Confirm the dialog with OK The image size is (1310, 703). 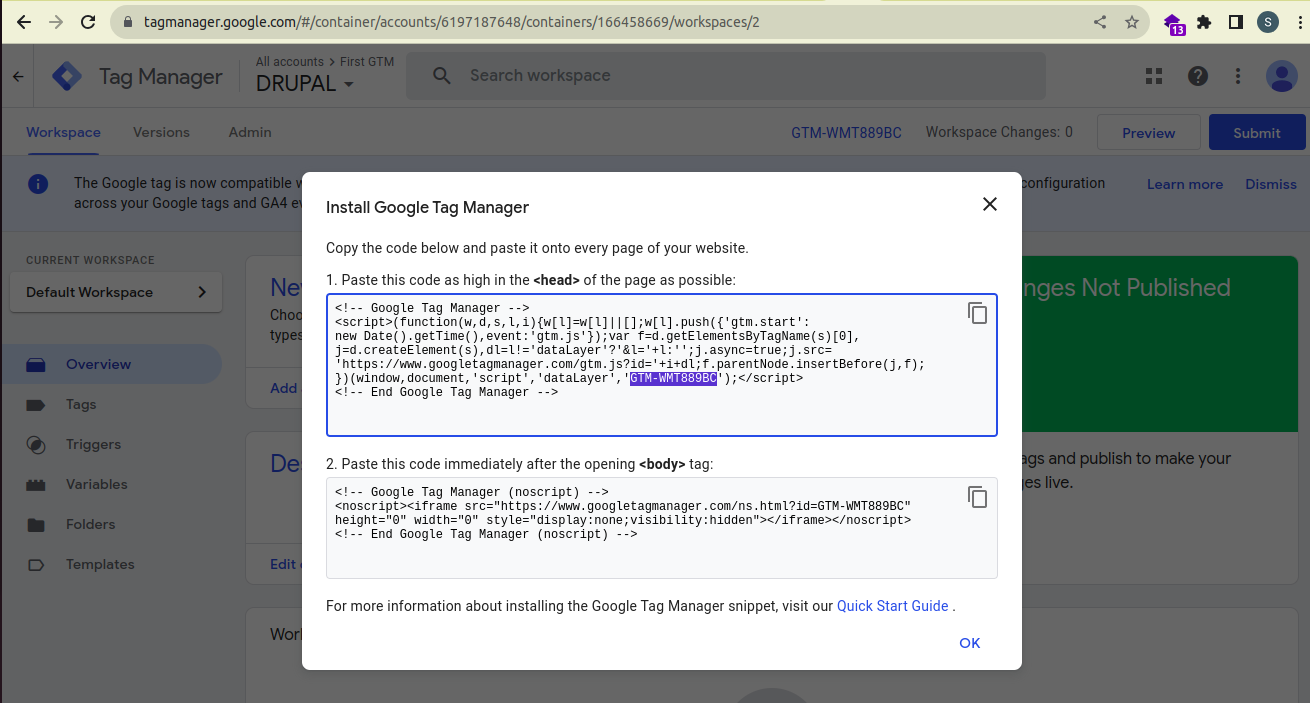[970, 643]
